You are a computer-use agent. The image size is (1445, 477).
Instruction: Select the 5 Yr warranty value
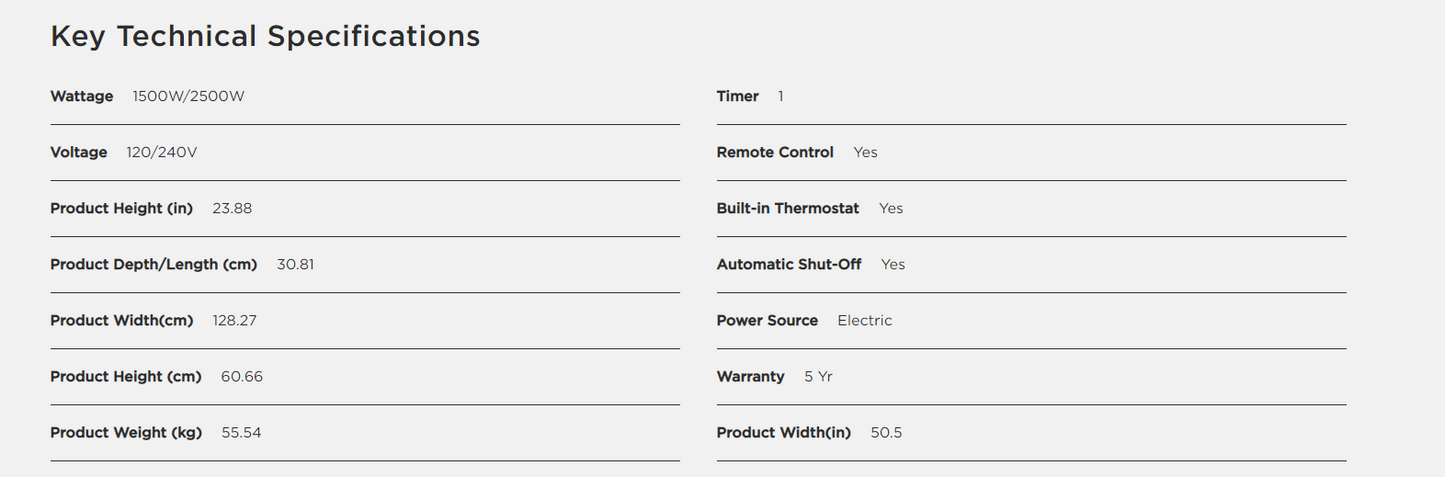pos(819,377)
